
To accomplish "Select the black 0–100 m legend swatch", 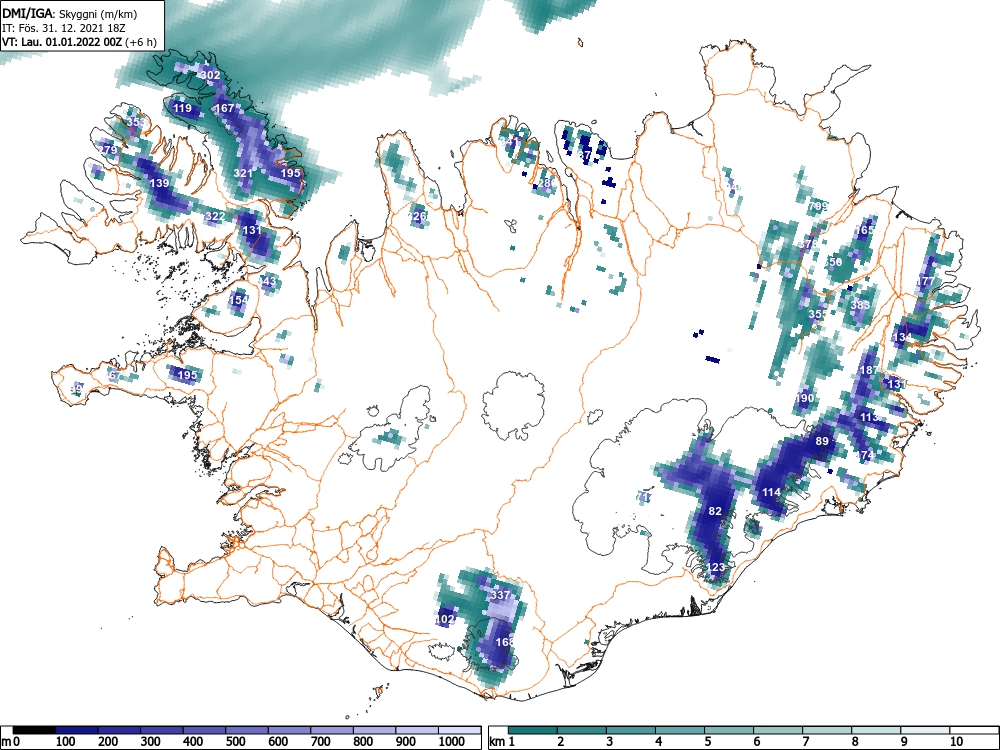I will coord(34,730).
